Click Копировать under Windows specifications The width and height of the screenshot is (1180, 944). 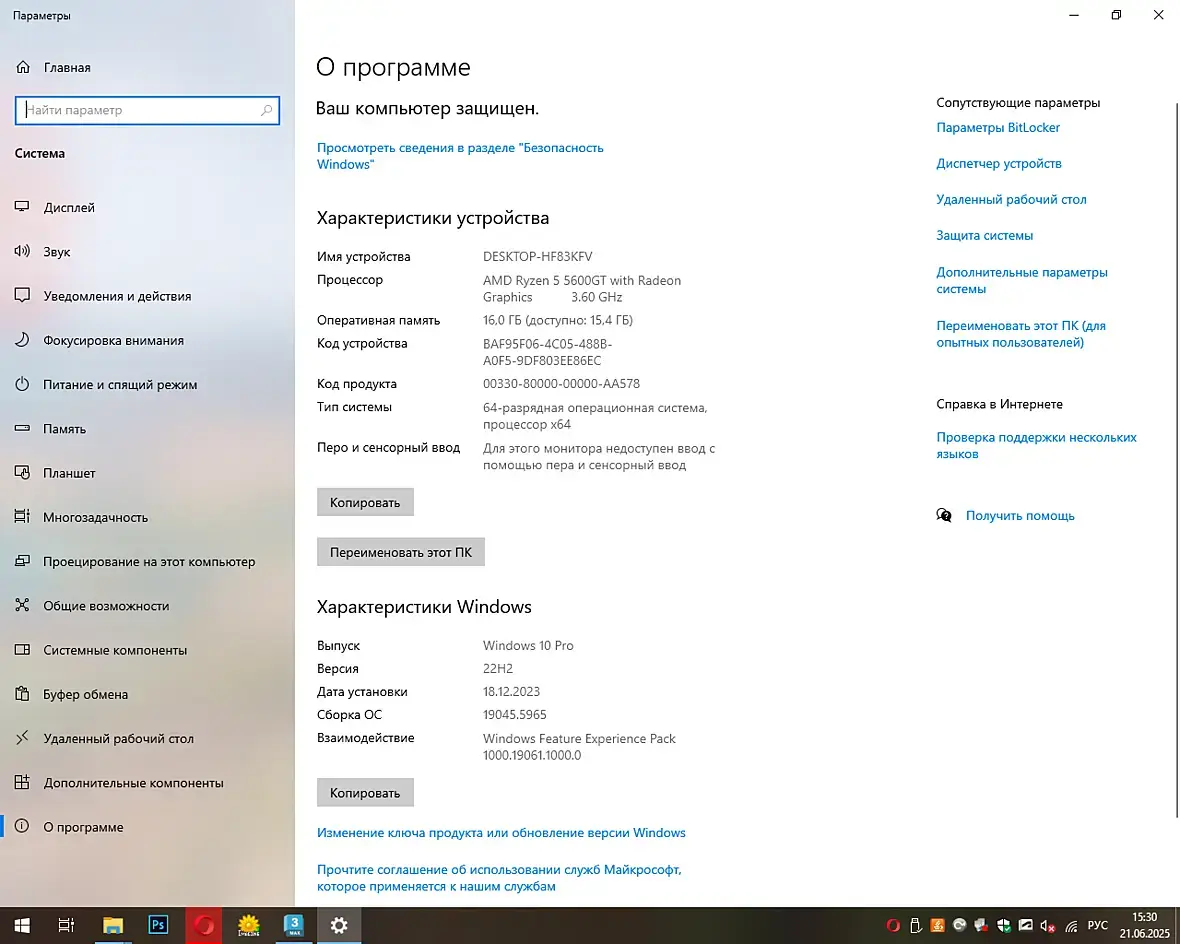(x=365, y=793)
